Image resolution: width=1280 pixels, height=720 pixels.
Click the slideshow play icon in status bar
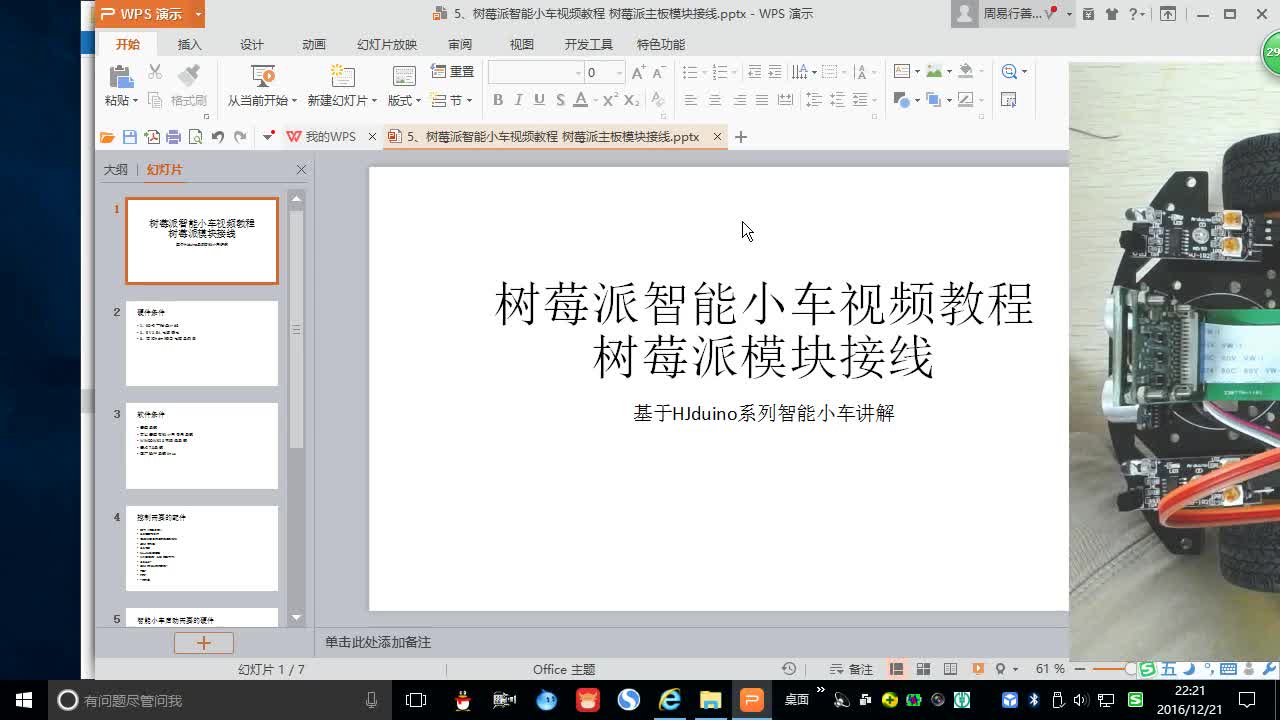point(978,669)
